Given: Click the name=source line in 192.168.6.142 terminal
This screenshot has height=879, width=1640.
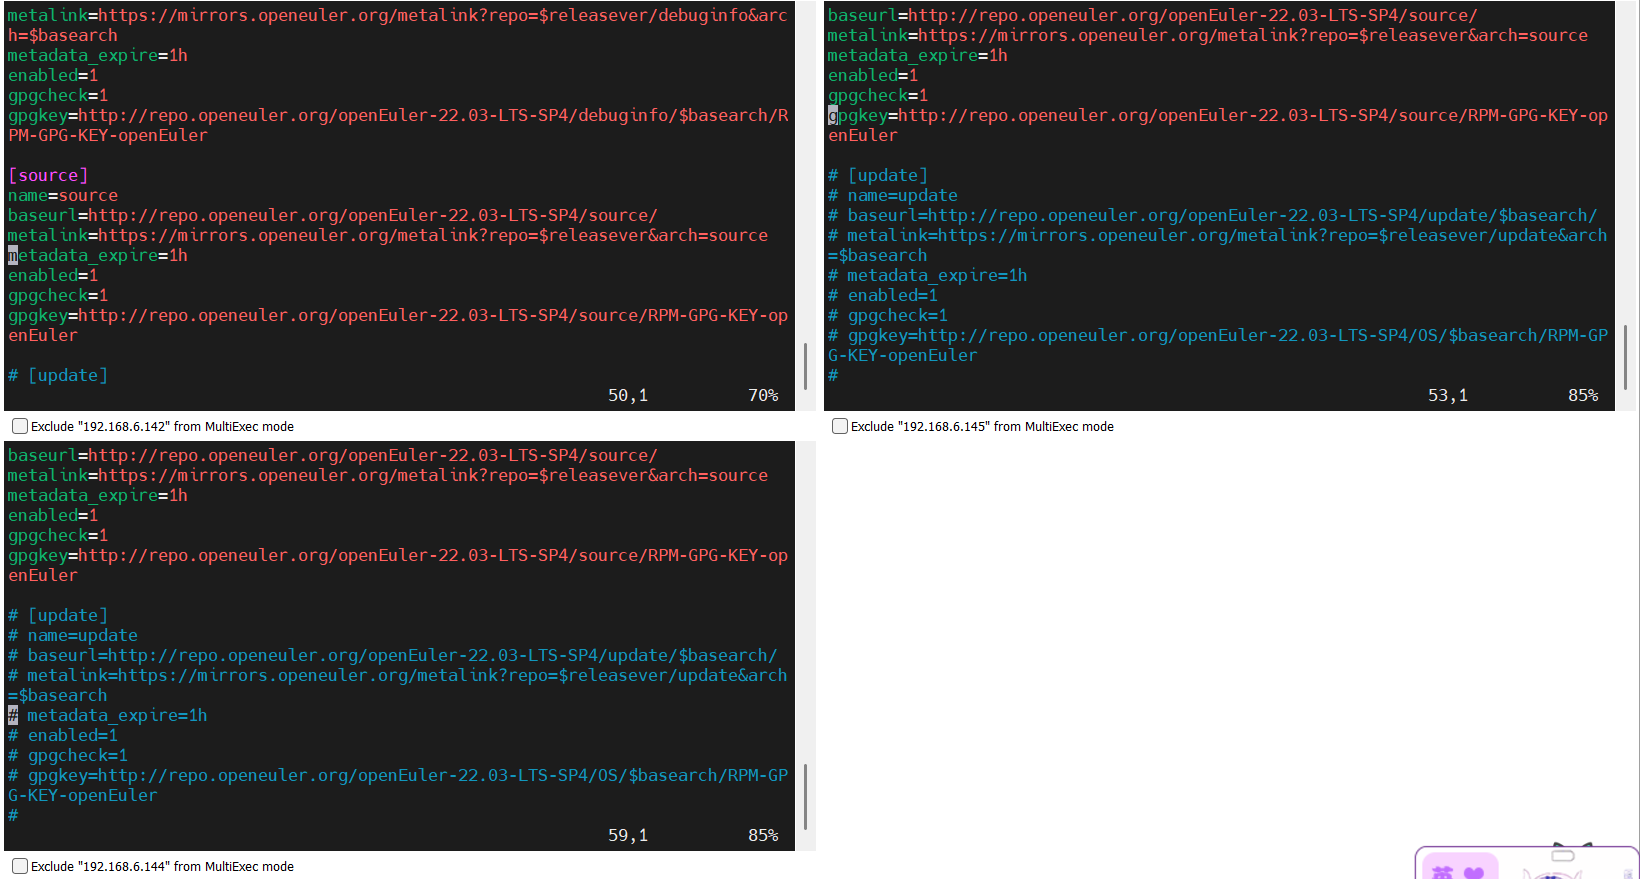Looking at the screenshot, I should click(63, 196).
